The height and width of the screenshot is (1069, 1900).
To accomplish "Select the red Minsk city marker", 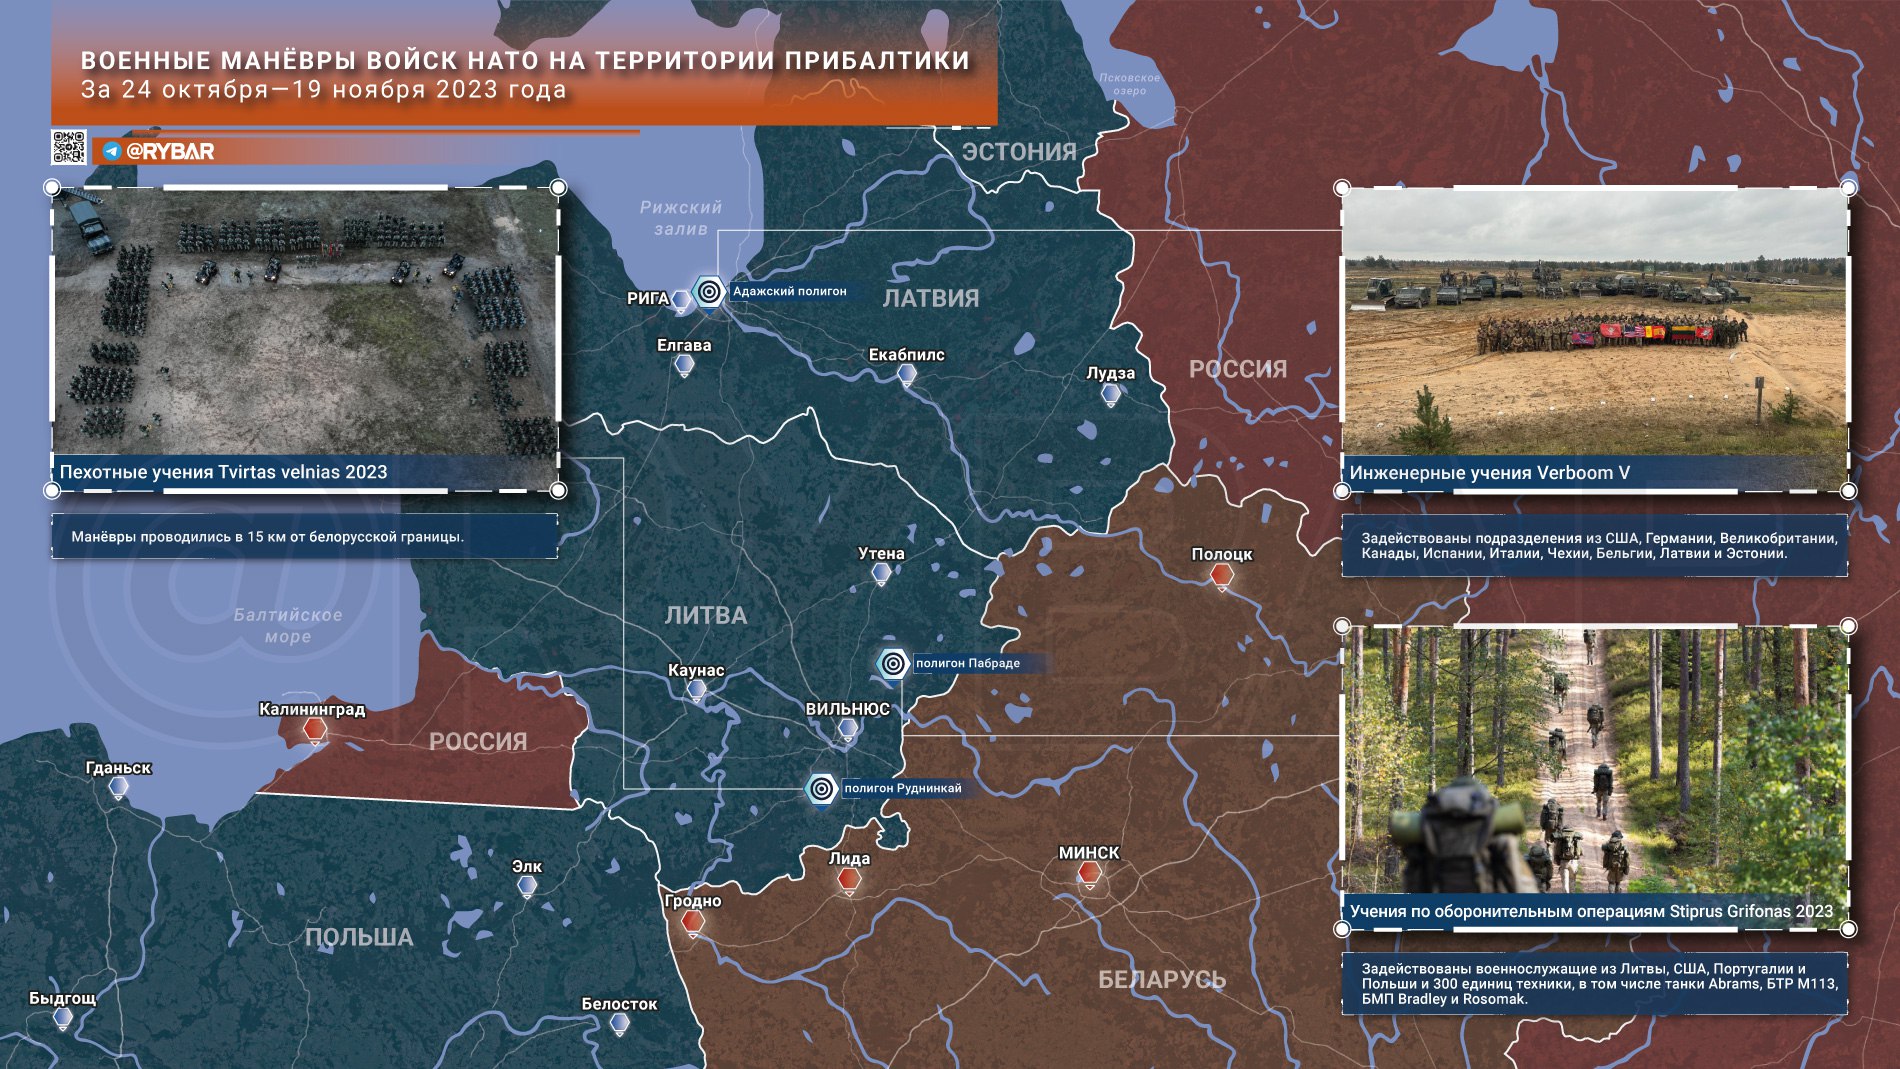I will [1089, 874].
